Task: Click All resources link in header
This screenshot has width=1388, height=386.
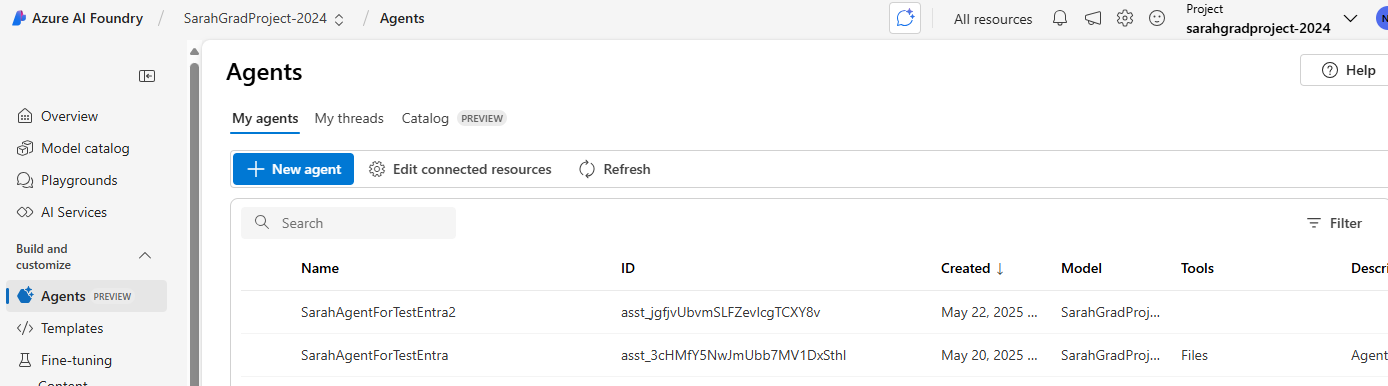Action: 993,19
